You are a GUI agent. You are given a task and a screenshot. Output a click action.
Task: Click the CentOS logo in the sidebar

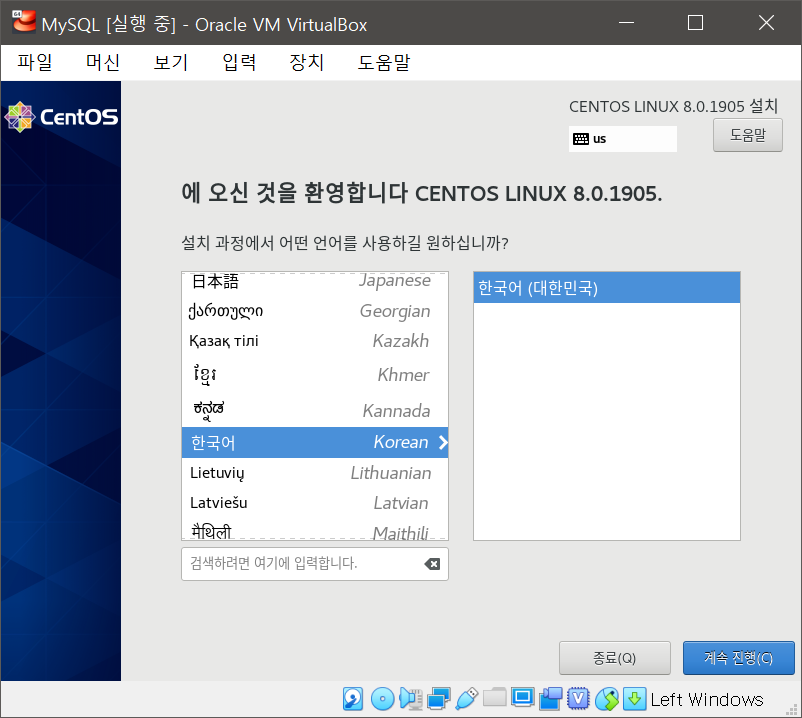pos(61,117)
